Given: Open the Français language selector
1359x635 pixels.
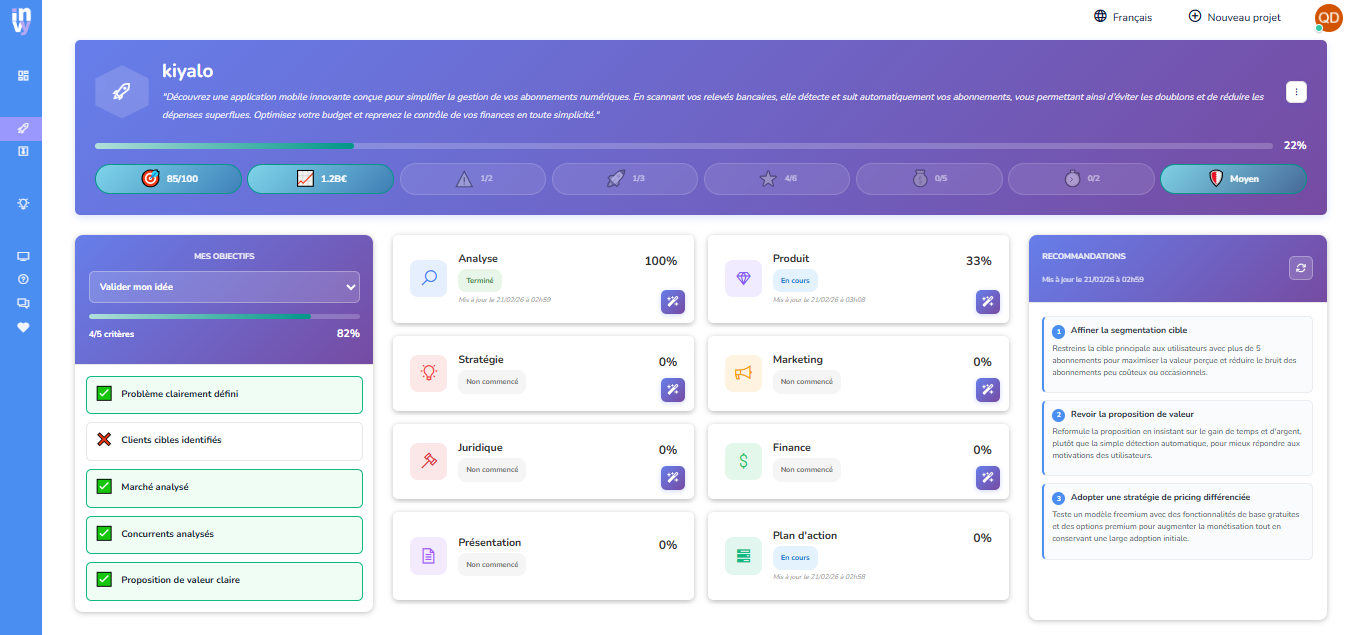Looking at the screenshot, I should click(x=1123, y=17).
